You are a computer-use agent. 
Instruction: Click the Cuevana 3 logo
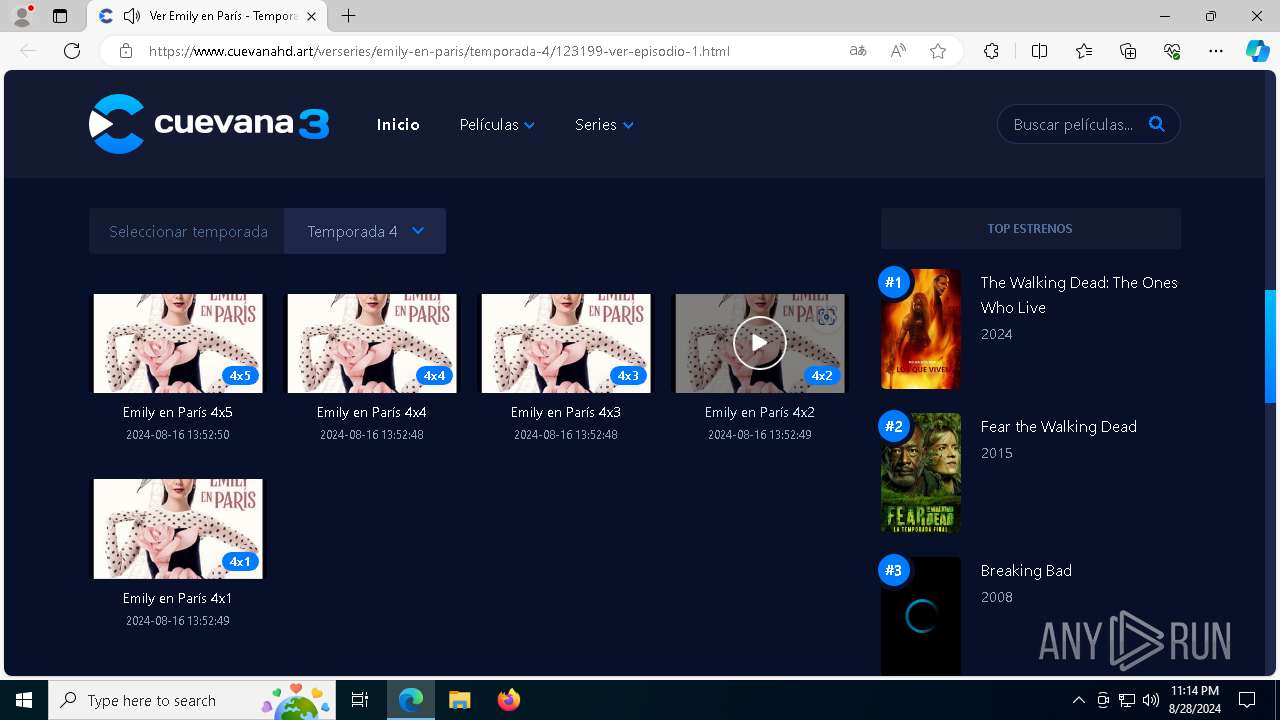(x=209, y=124)
